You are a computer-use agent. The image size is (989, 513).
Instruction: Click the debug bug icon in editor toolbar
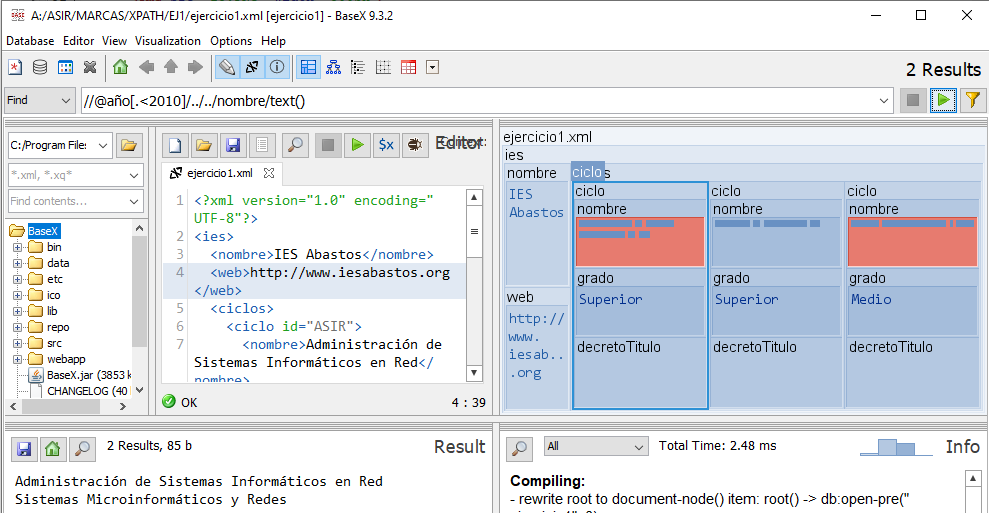416,145
